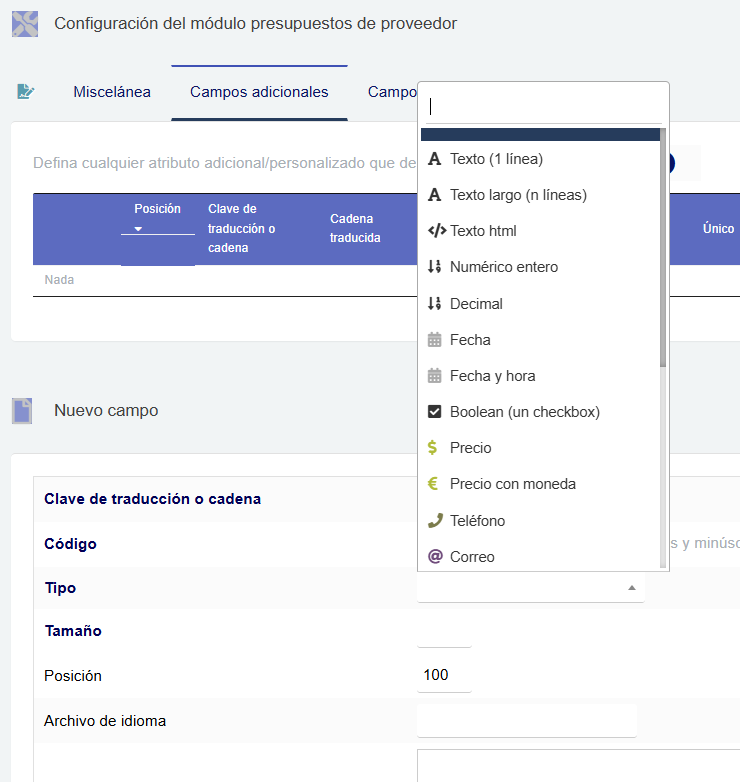Screen dimensions: 740x782
Task: Collapse the Tipo dropdown arrow
Action: point(631,588)
